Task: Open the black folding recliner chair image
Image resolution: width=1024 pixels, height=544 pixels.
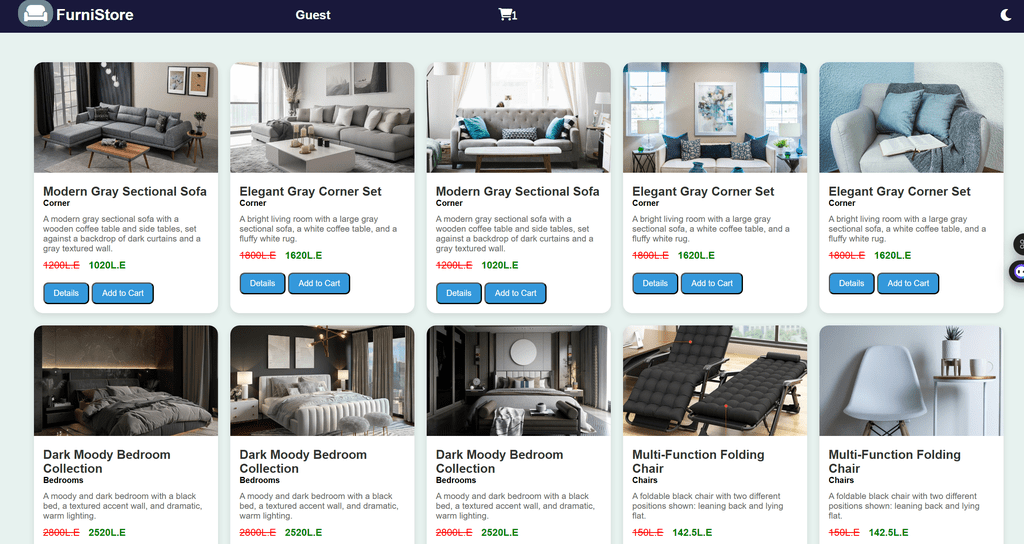Action: [715, 381]
